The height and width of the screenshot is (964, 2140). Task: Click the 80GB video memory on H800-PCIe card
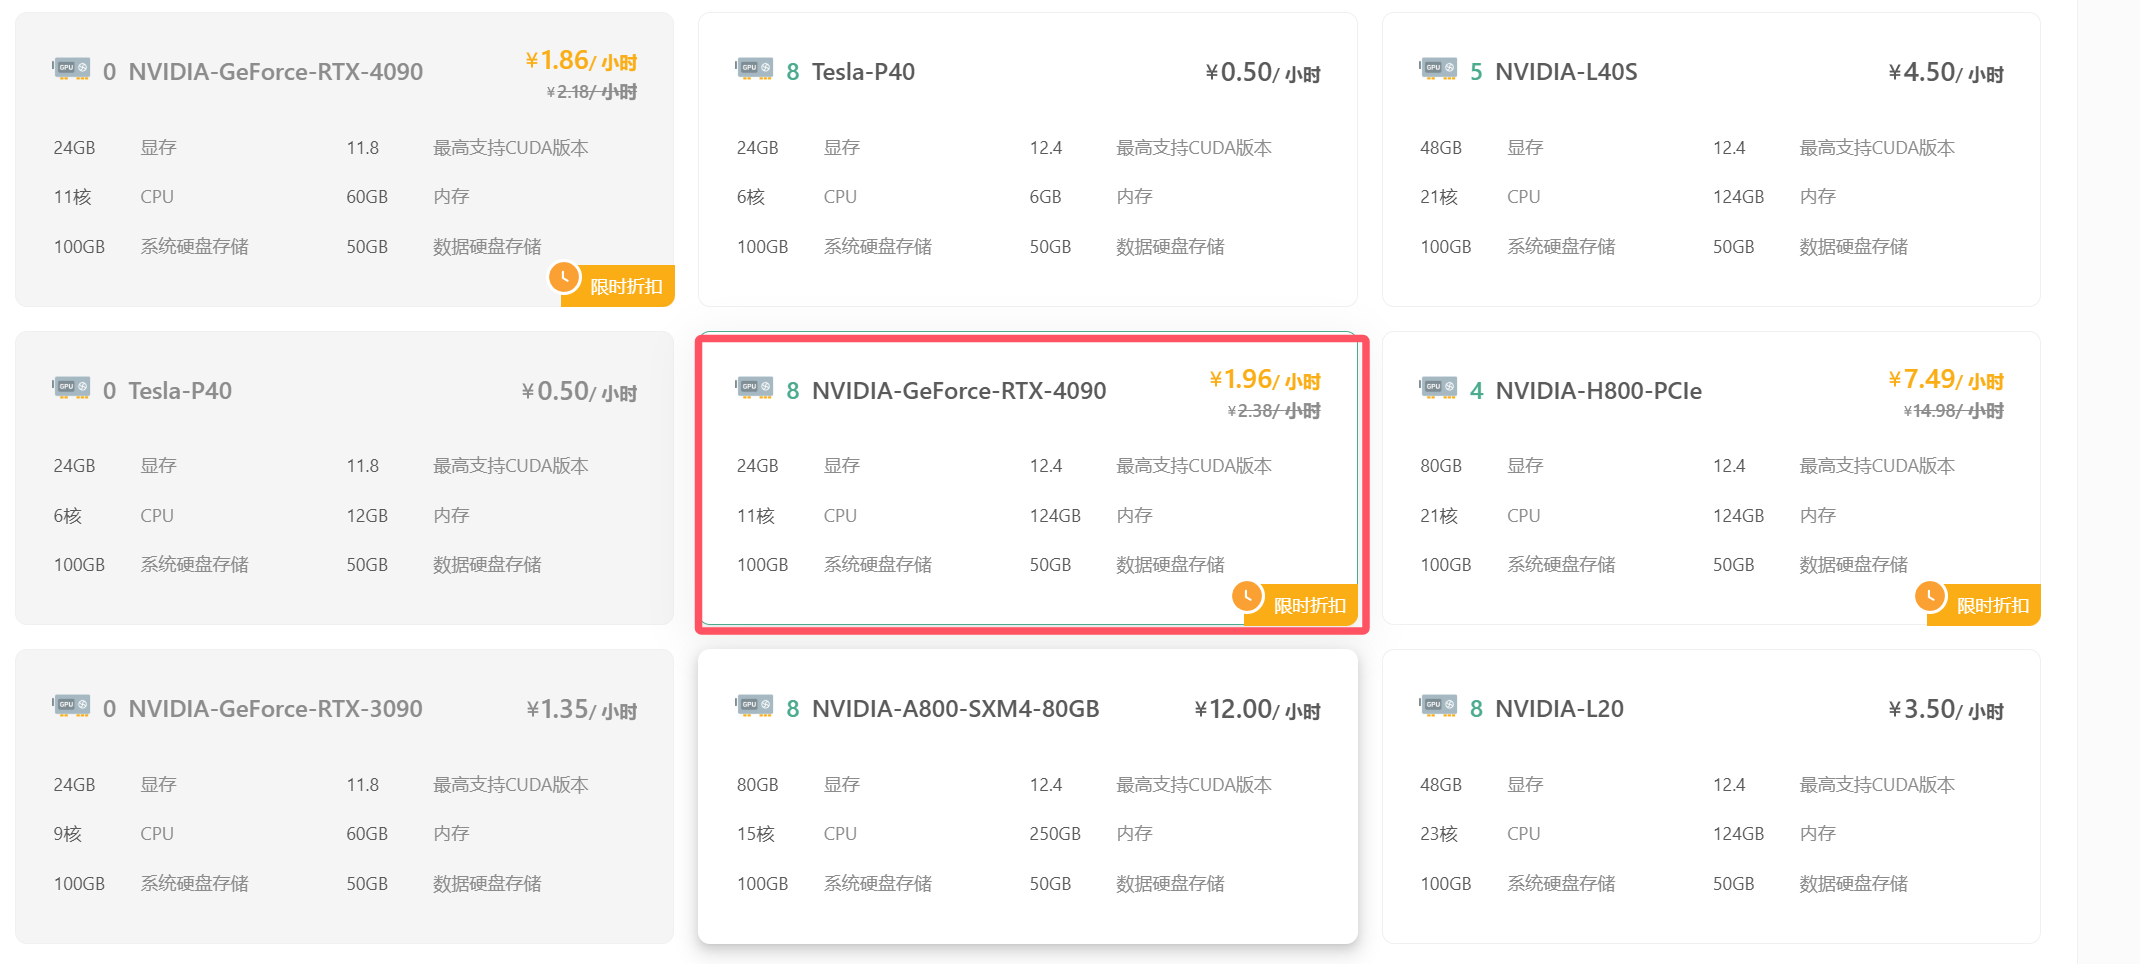[x=1441, y=466]
